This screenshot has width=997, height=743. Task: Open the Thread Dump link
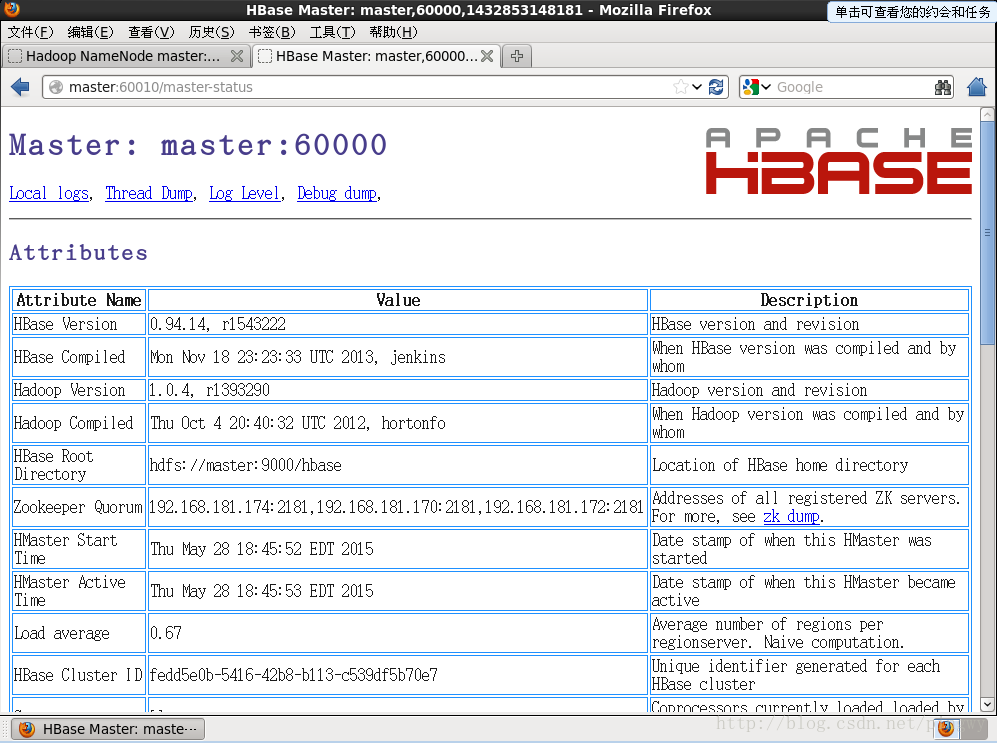[x=149, y=193]
